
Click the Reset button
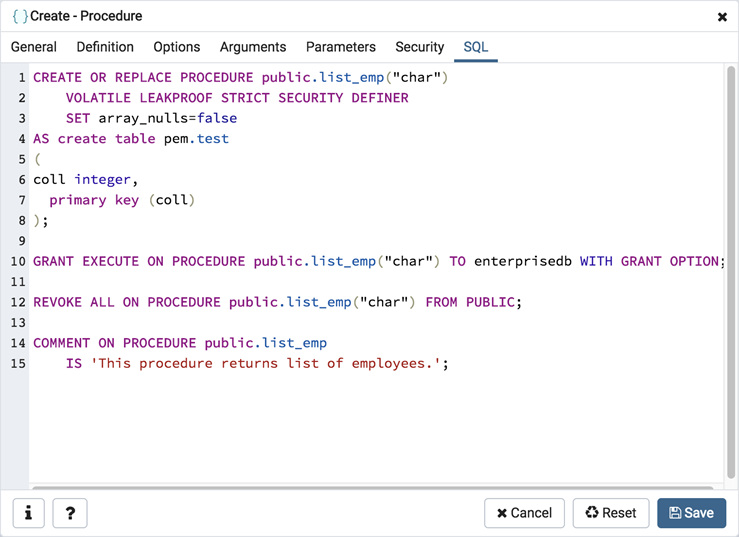(611, 513)
